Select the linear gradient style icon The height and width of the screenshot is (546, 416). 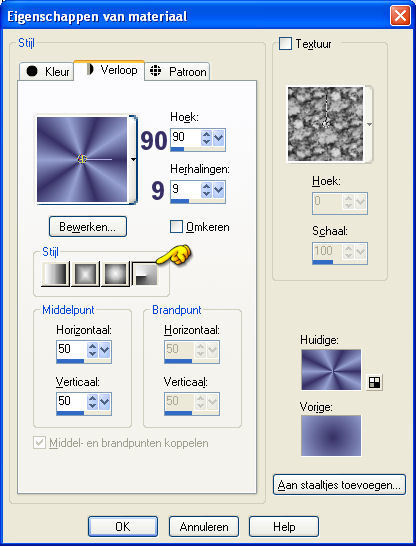point(55,274)
